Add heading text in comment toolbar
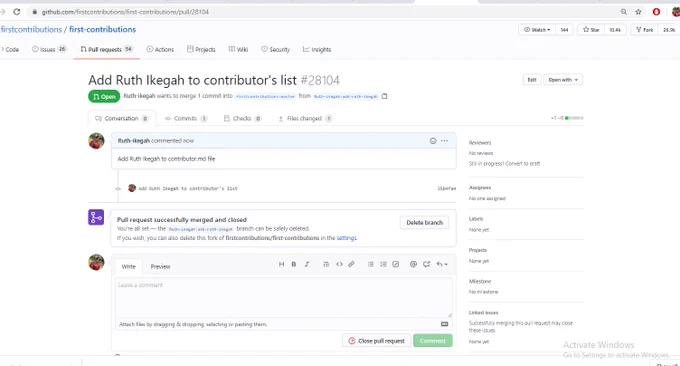680x366 pixels. coord(281,264)
